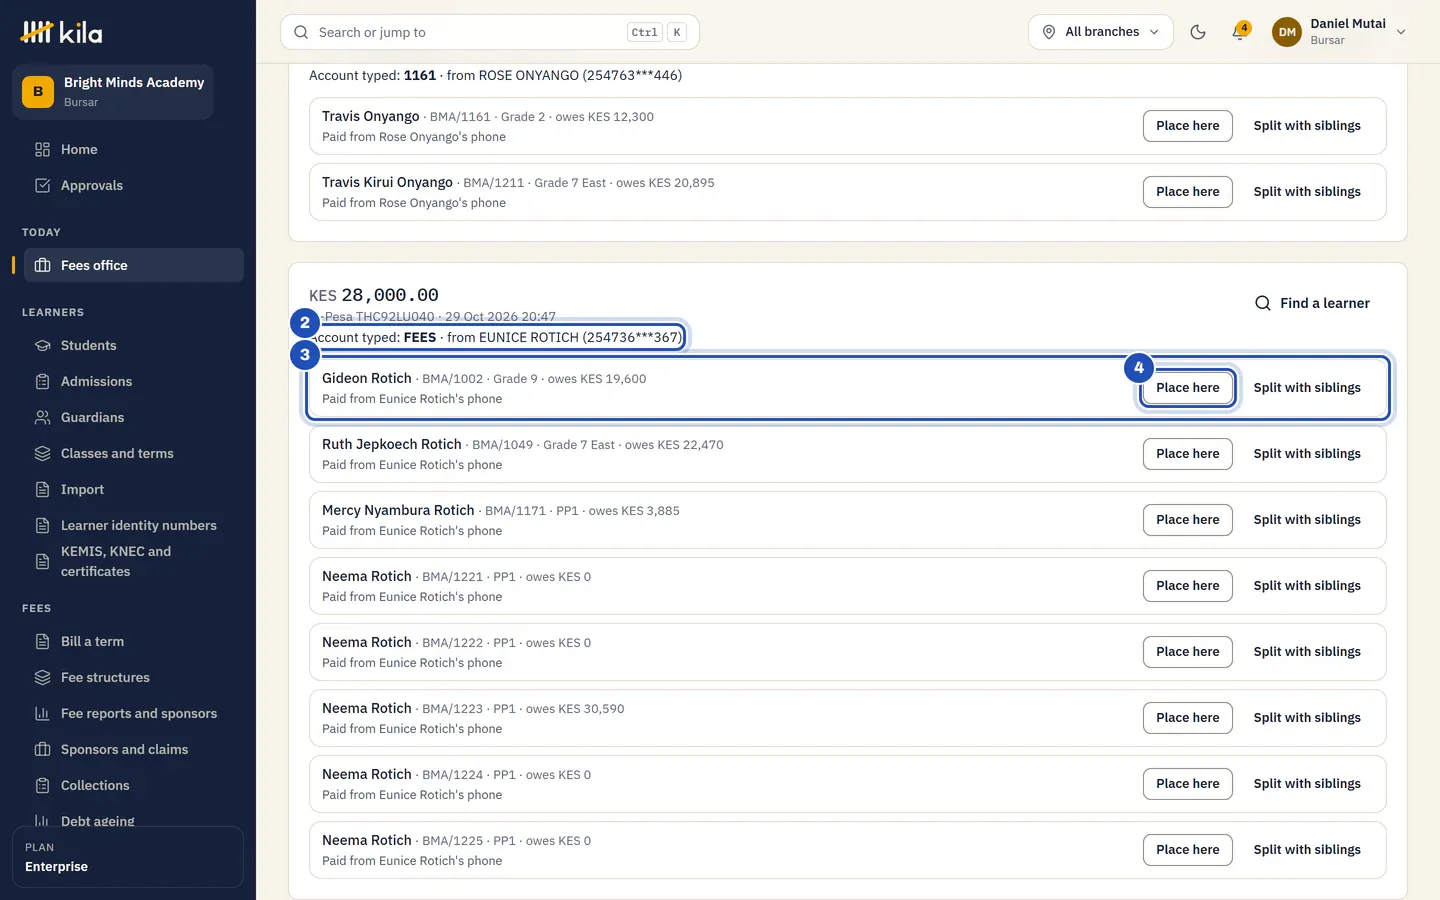Click the Kila logo
This screenshot has height=900, width=1440.
pos(61,33)
